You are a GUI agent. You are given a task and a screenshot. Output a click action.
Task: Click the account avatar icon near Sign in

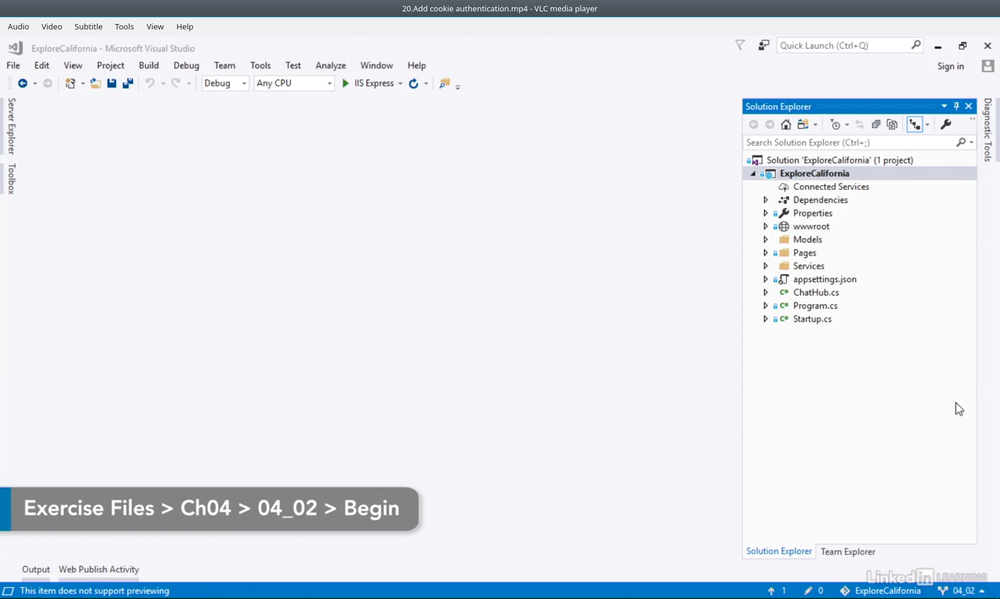[x=988, y=66]
